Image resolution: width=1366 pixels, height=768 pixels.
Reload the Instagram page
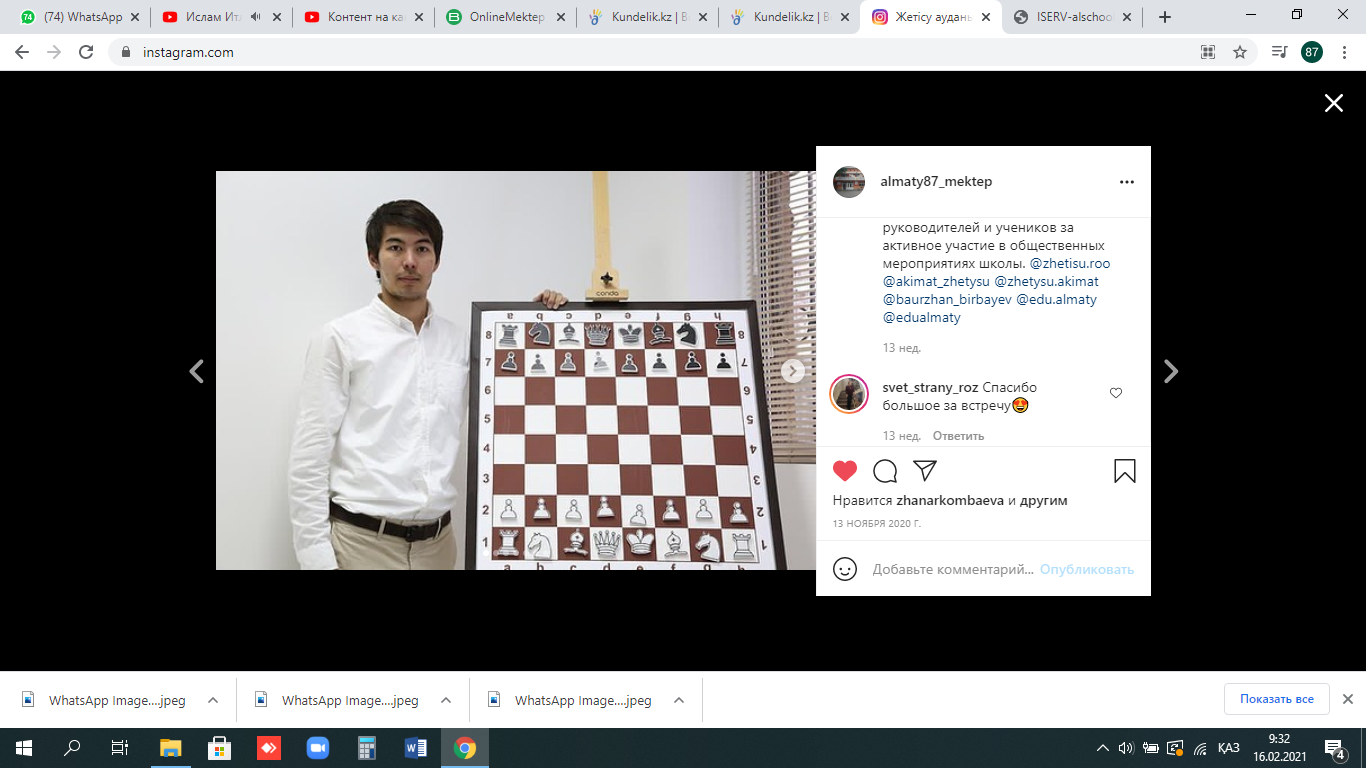(86, 52)
